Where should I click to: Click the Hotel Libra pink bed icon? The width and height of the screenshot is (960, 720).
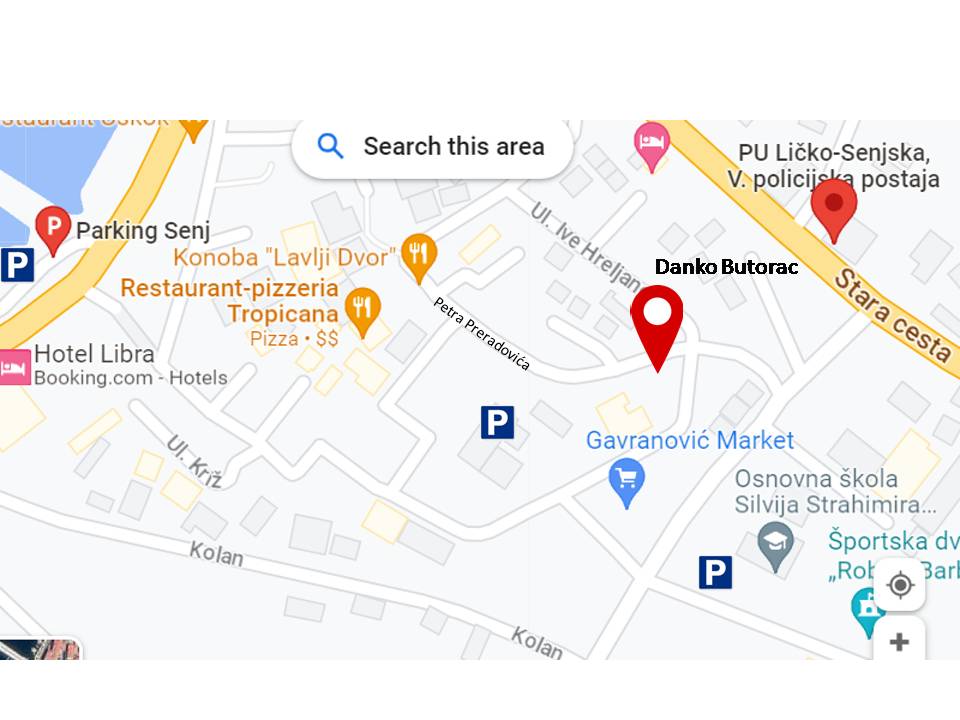pyautogui.click(x=15, y=367)
